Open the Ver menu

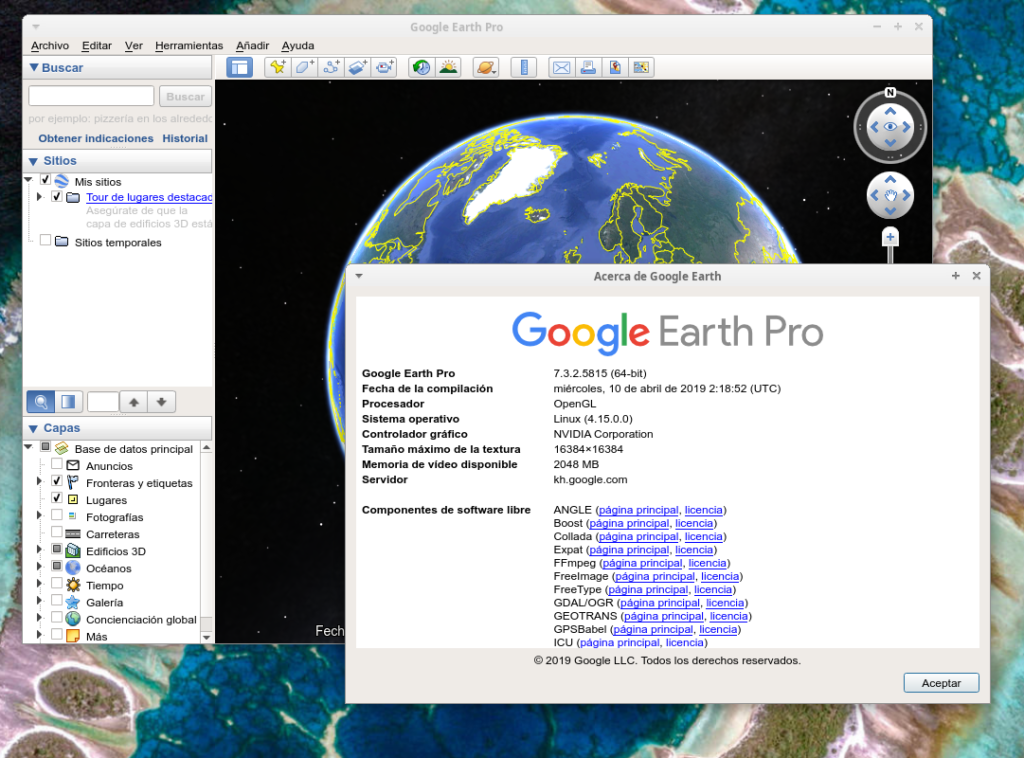point(133,46)
